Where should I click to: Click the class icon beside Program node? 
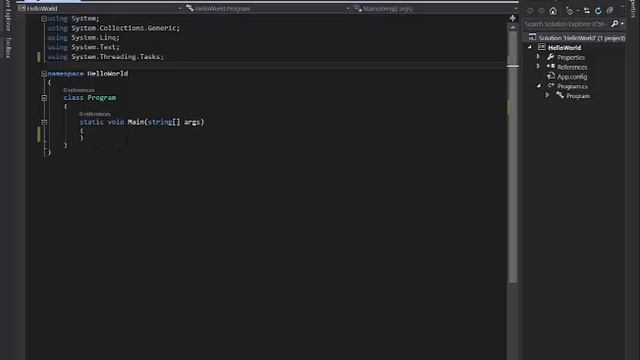pos(560,95)
